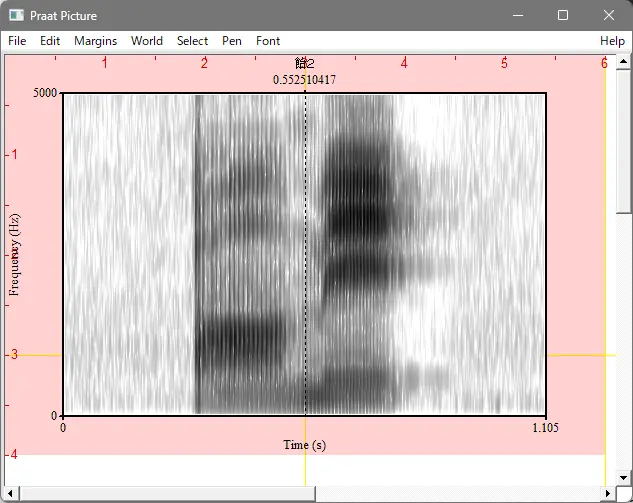The width and height of the screenshot is (633, 503).
Task: Click the vertical scrollbar down arrow
Action: coord(624,477)
